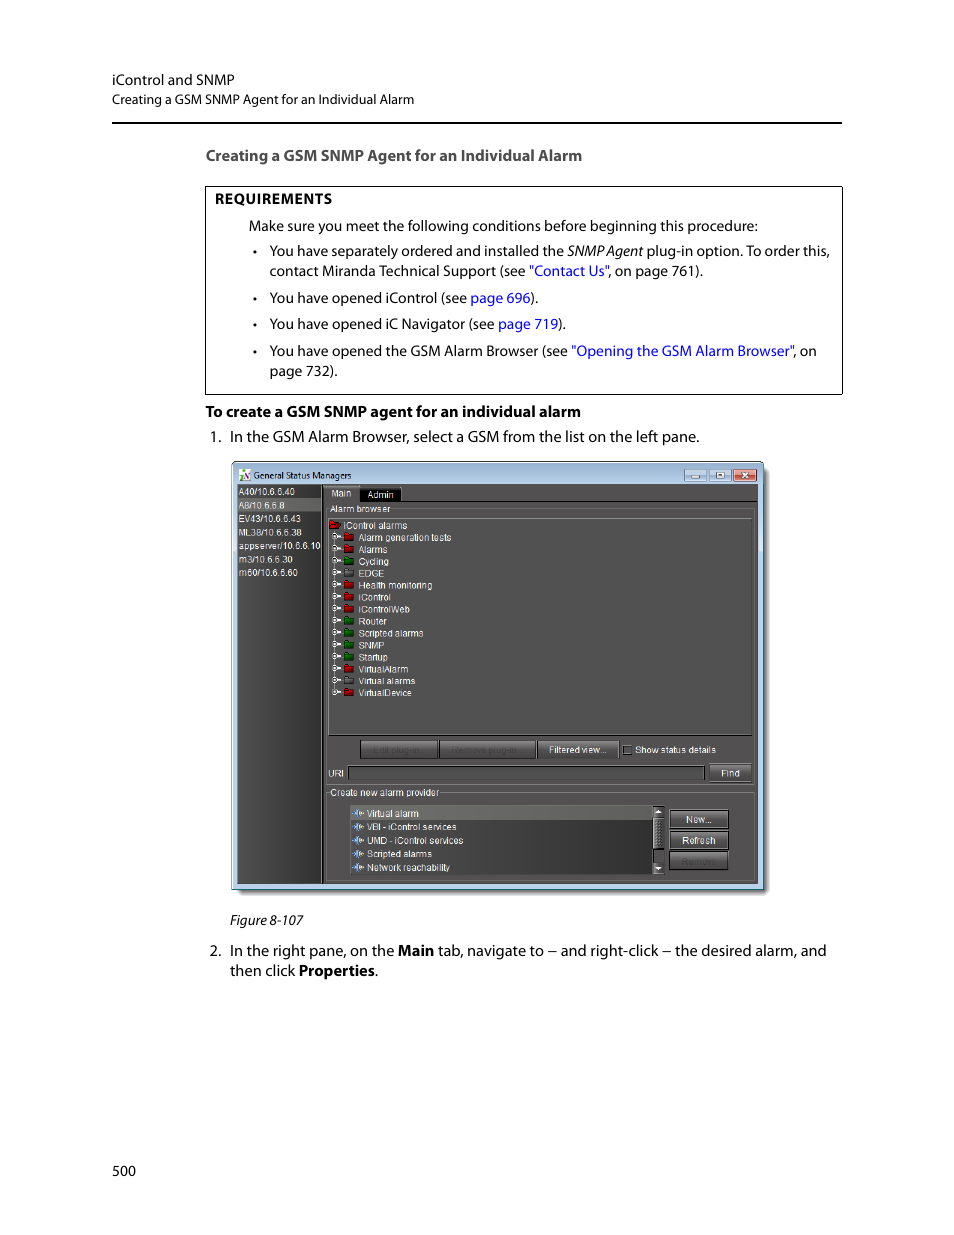
Task: Click the UMD - iControl services provider icon
Action: 358,841
